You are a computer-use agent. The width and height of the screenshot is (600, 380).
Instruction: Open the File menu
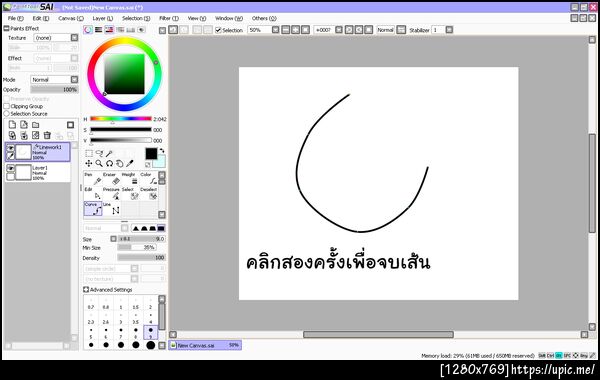click(x=16, y=18)
